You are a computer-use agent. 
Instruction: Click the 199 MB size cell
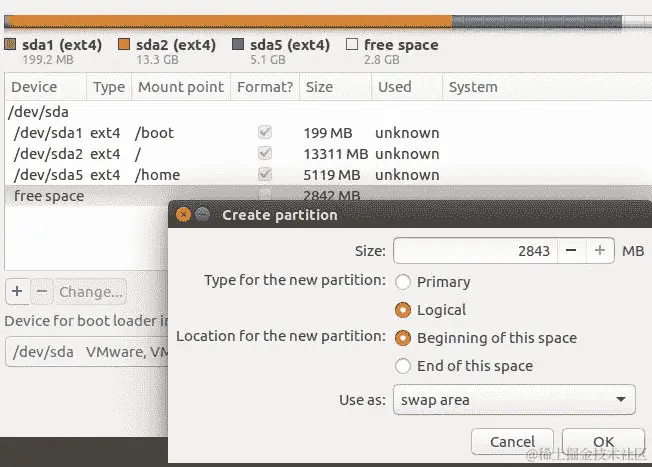pyautogui.click(x=328, y=133)
